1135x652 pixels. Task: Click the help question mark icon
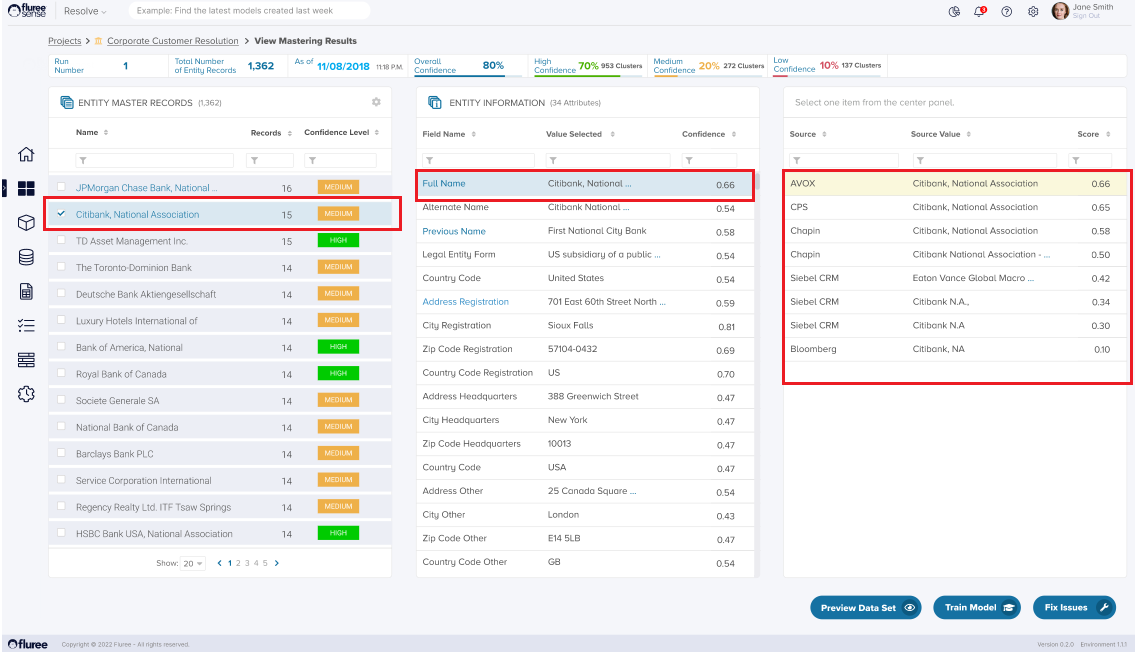(1006, 11)
